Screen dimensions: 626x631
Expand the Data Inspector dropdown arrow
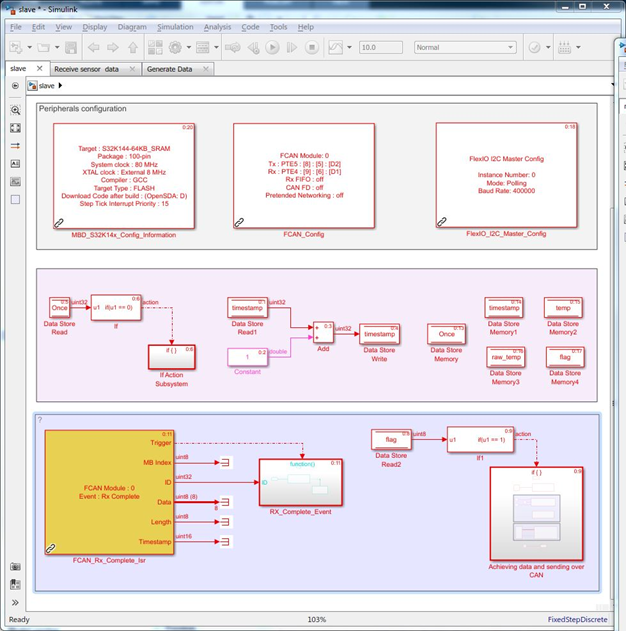point(349,47)
